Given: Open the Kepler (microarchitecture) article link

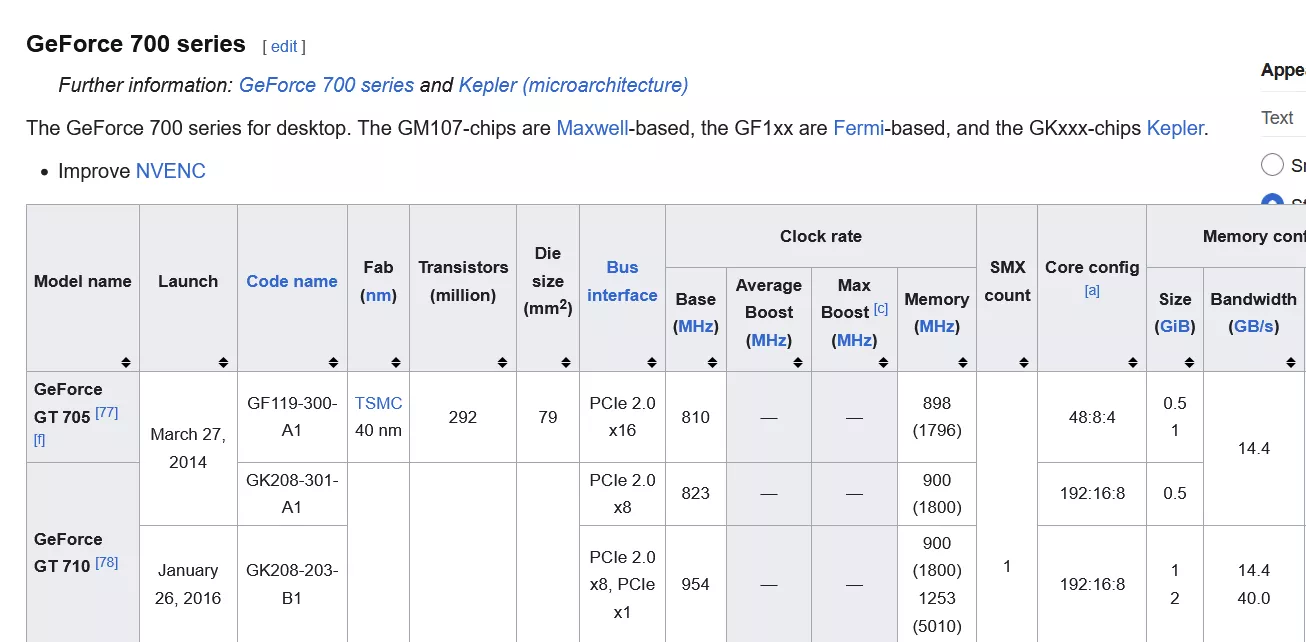Looking at the screenshot, I should click(573, 85).
